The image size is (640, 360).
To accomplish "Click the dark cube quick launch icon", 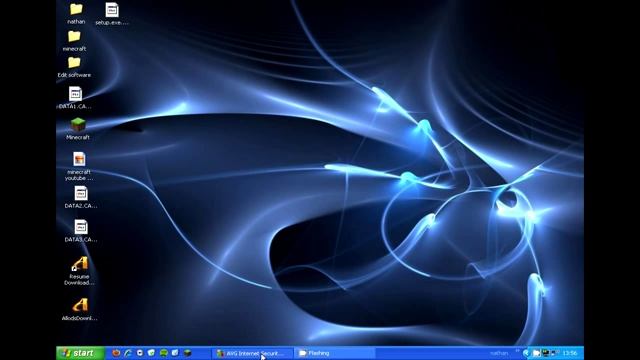I will click(187, 353).
